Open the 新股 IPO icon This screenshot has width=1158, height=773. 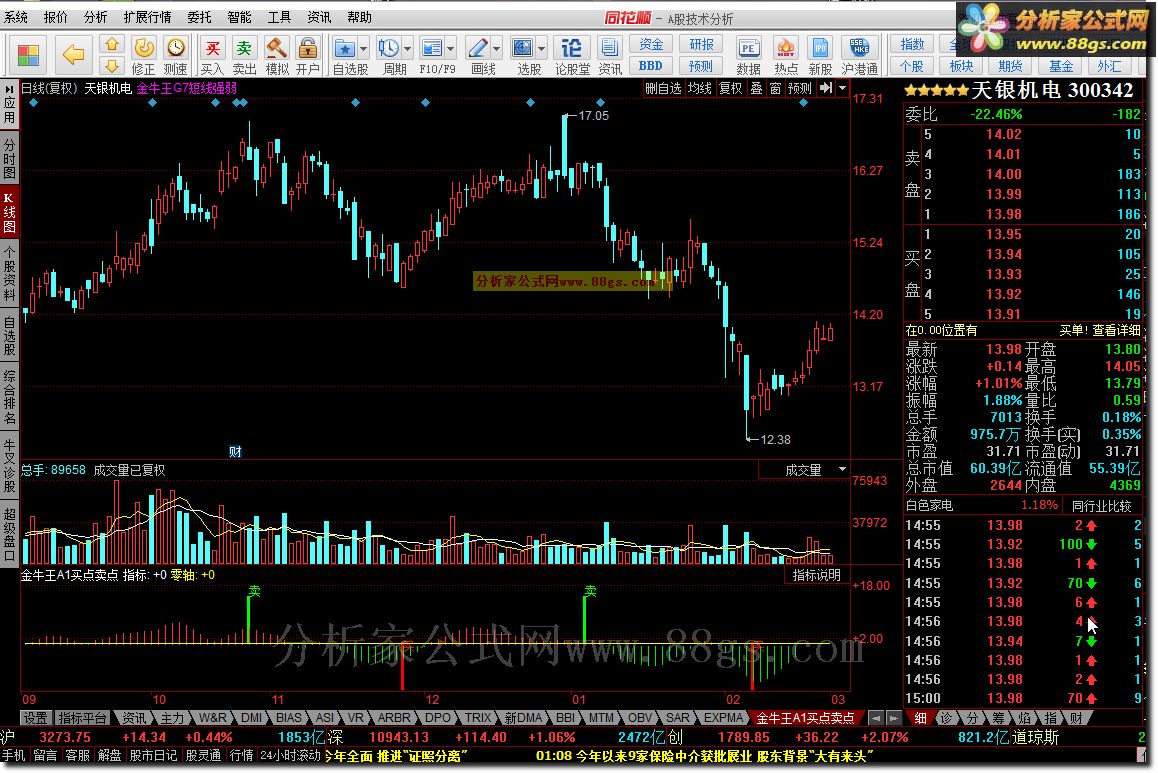820,55
